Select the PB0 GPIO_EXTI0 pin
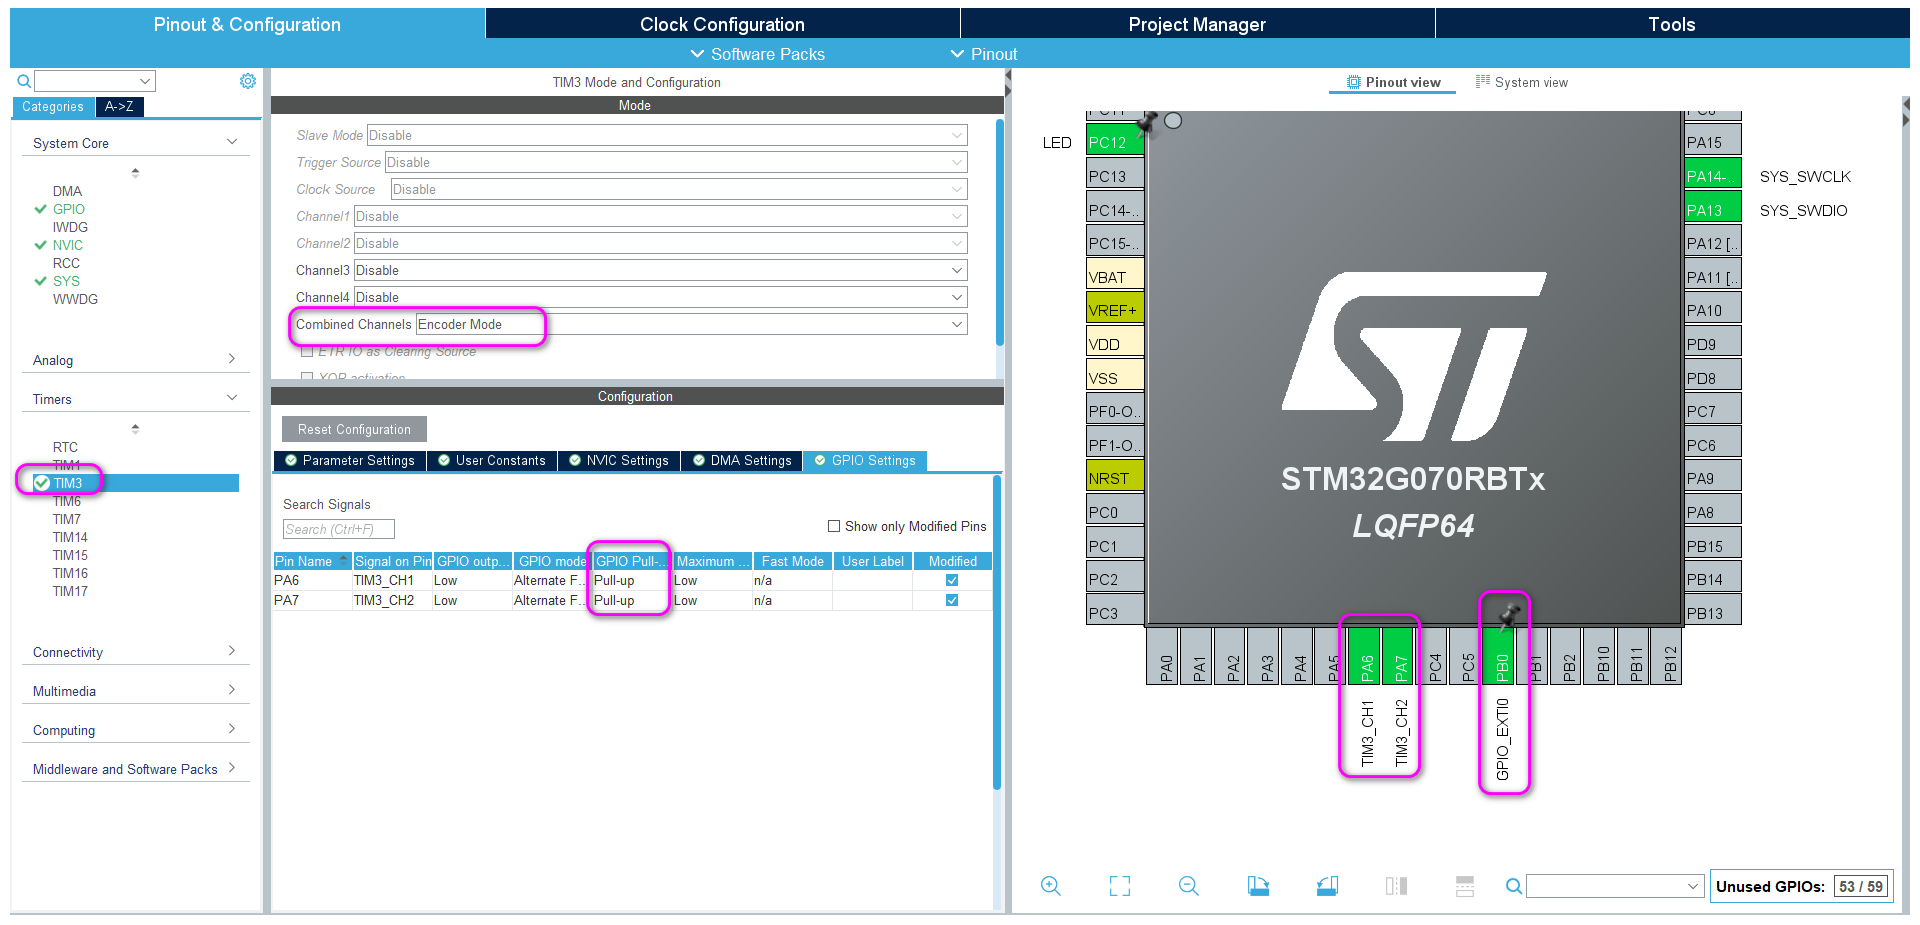The width and height of the screenshot is (1920, 925). coord(1500,656)
